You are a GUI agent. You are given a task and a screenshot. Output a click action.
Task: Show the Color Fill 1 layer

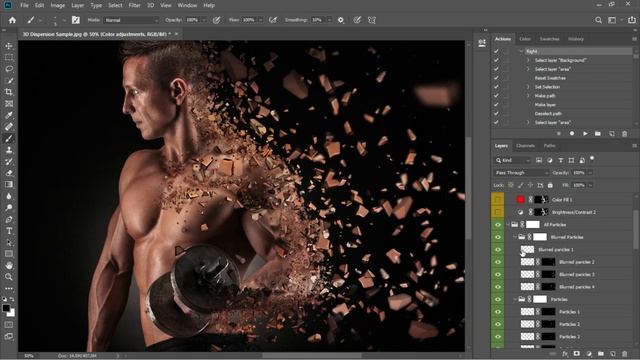(498, 200)
